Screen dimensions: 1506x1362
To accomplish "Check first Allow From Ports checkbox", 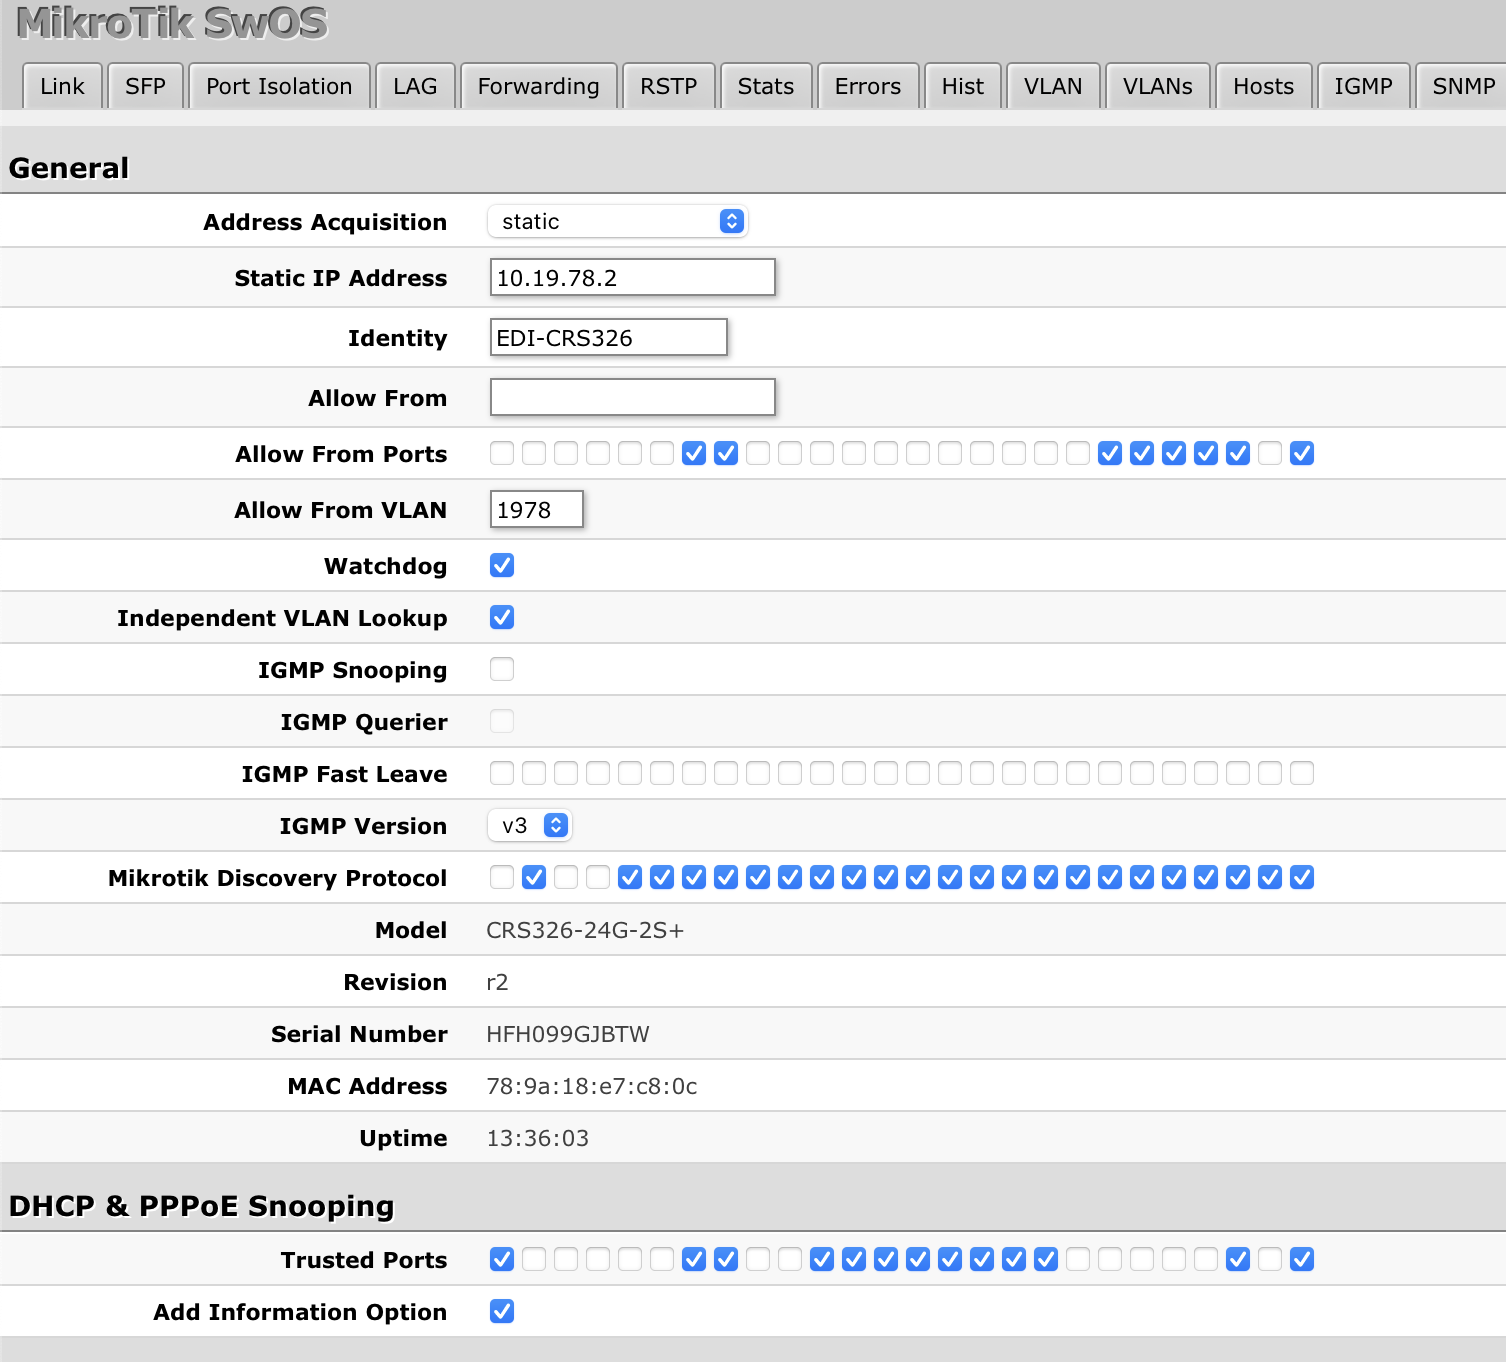I will click(502, 453).
